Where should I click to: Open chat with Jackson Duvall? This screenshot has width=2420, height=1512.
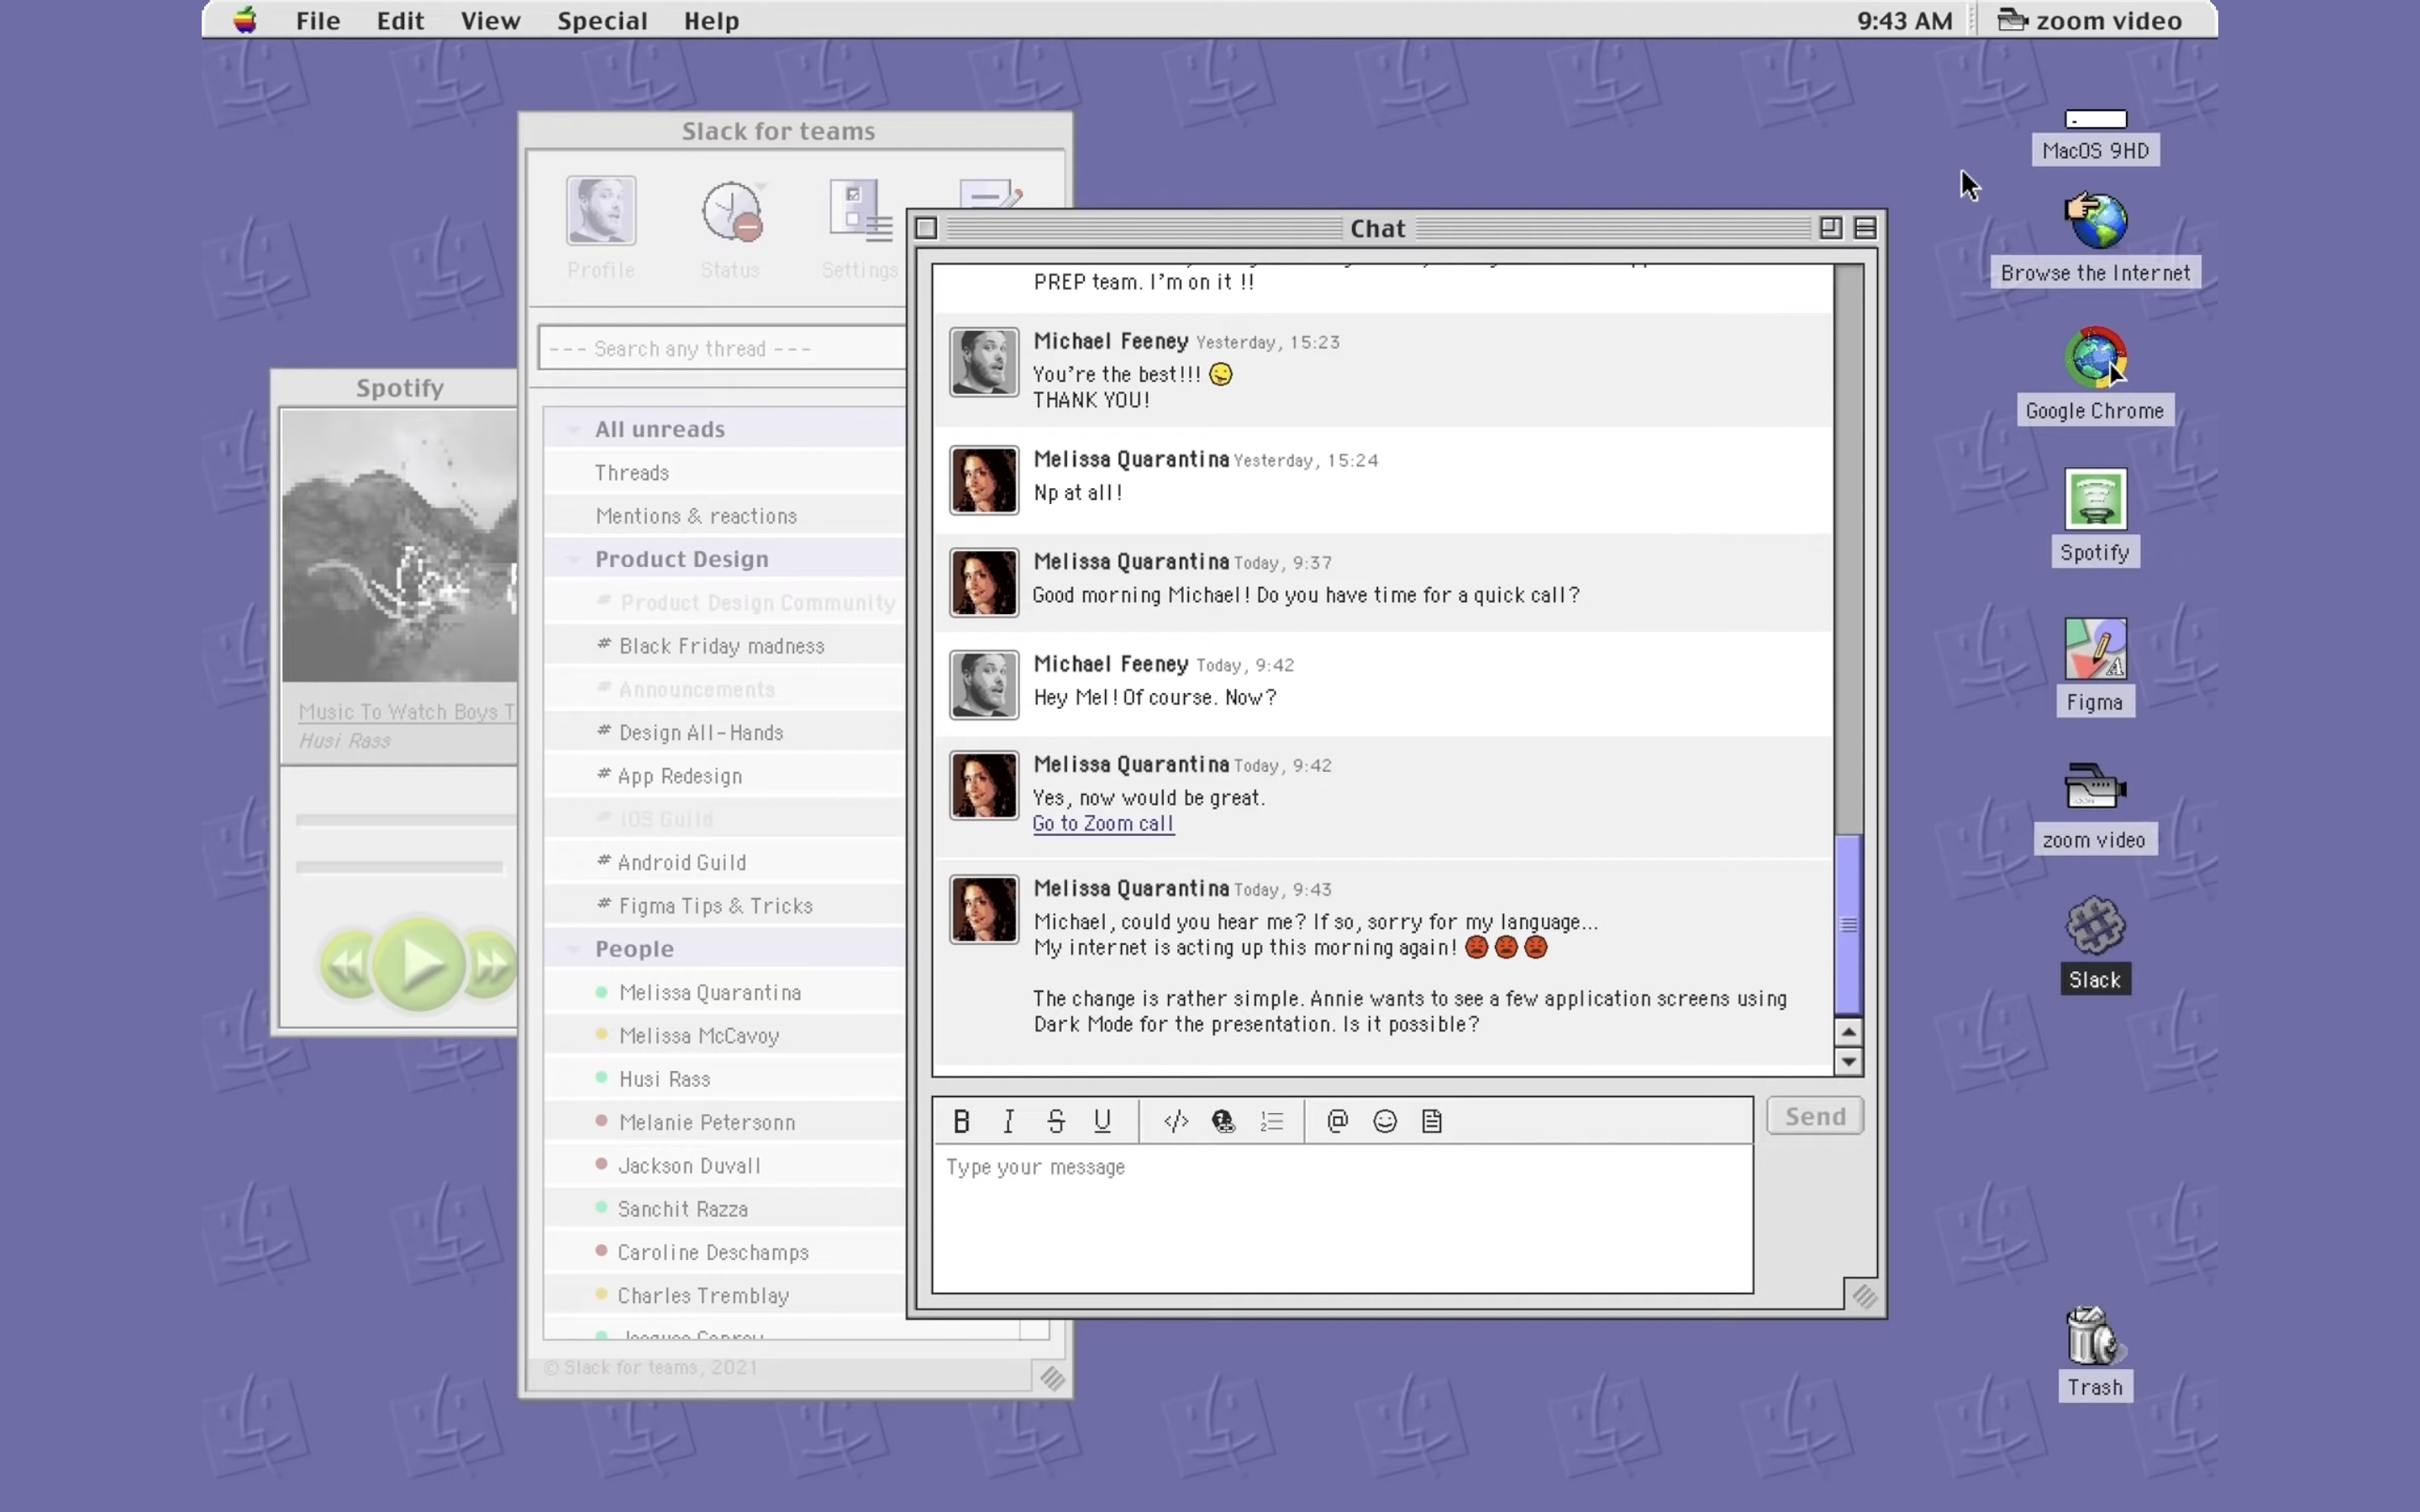(725, 1165)
